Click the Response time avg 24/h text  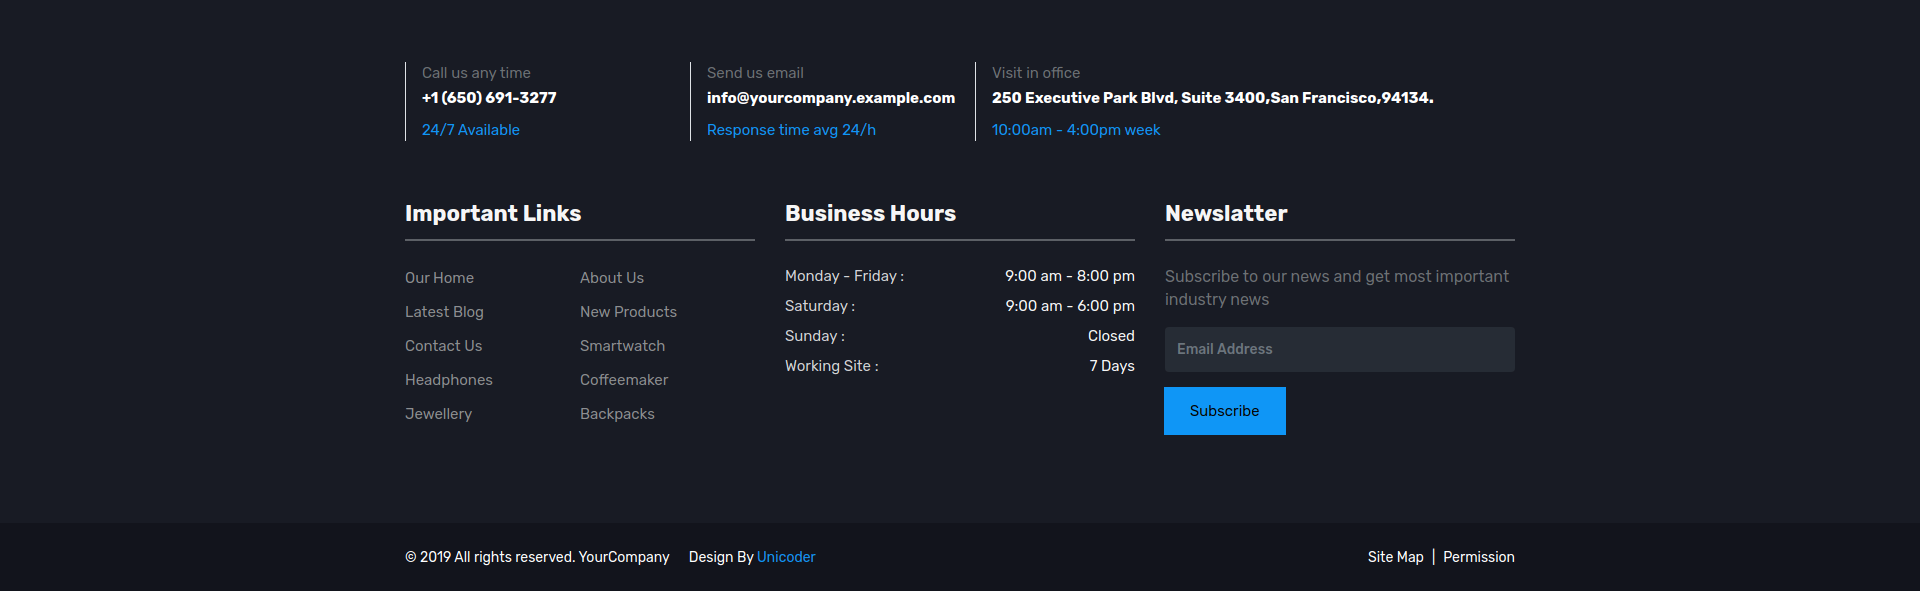point(791,130)
